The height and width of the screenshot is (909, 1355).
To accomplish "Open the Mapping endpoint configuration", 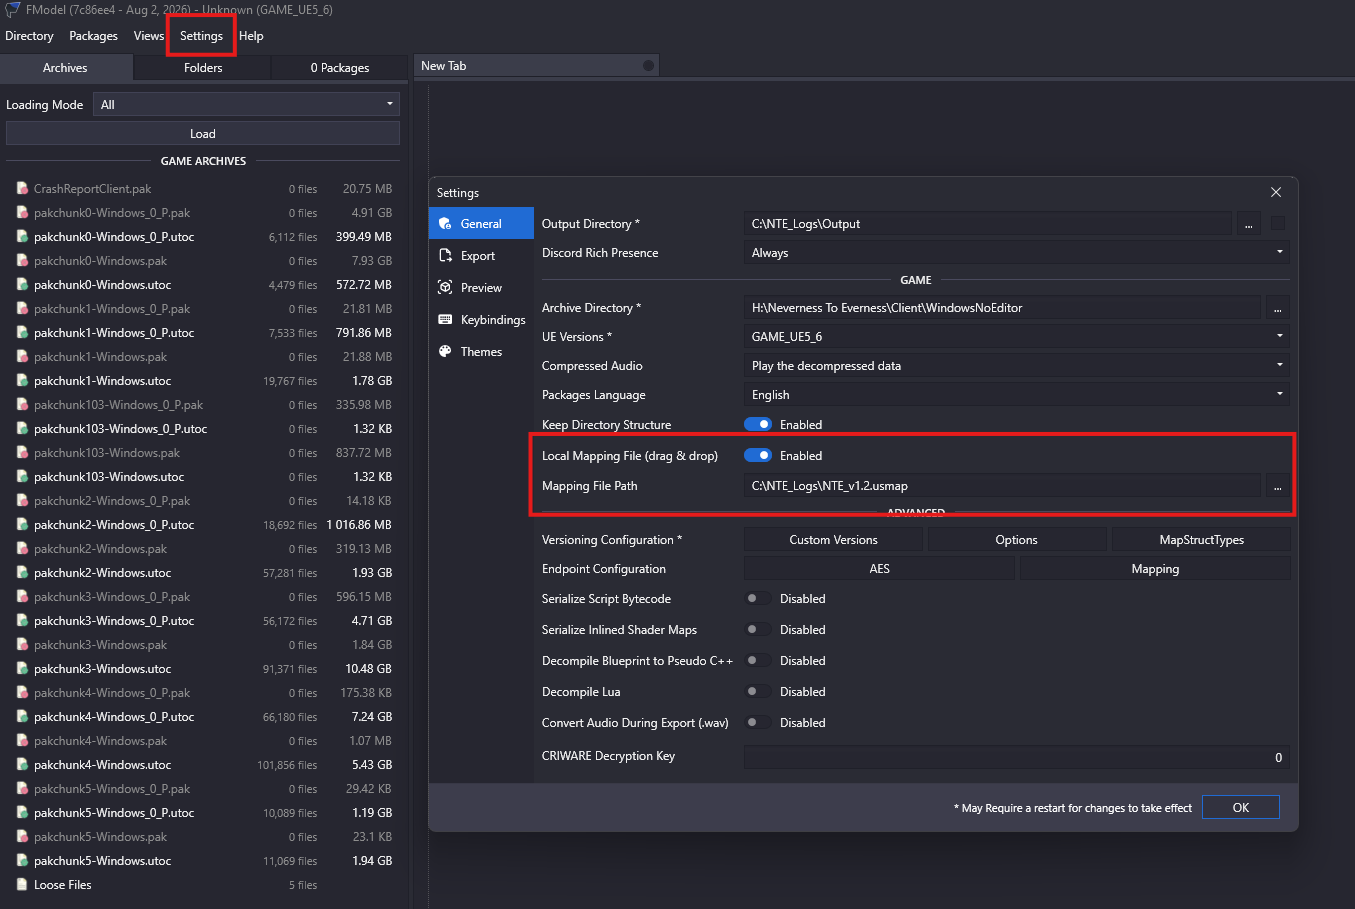I will pos(1155,569).
